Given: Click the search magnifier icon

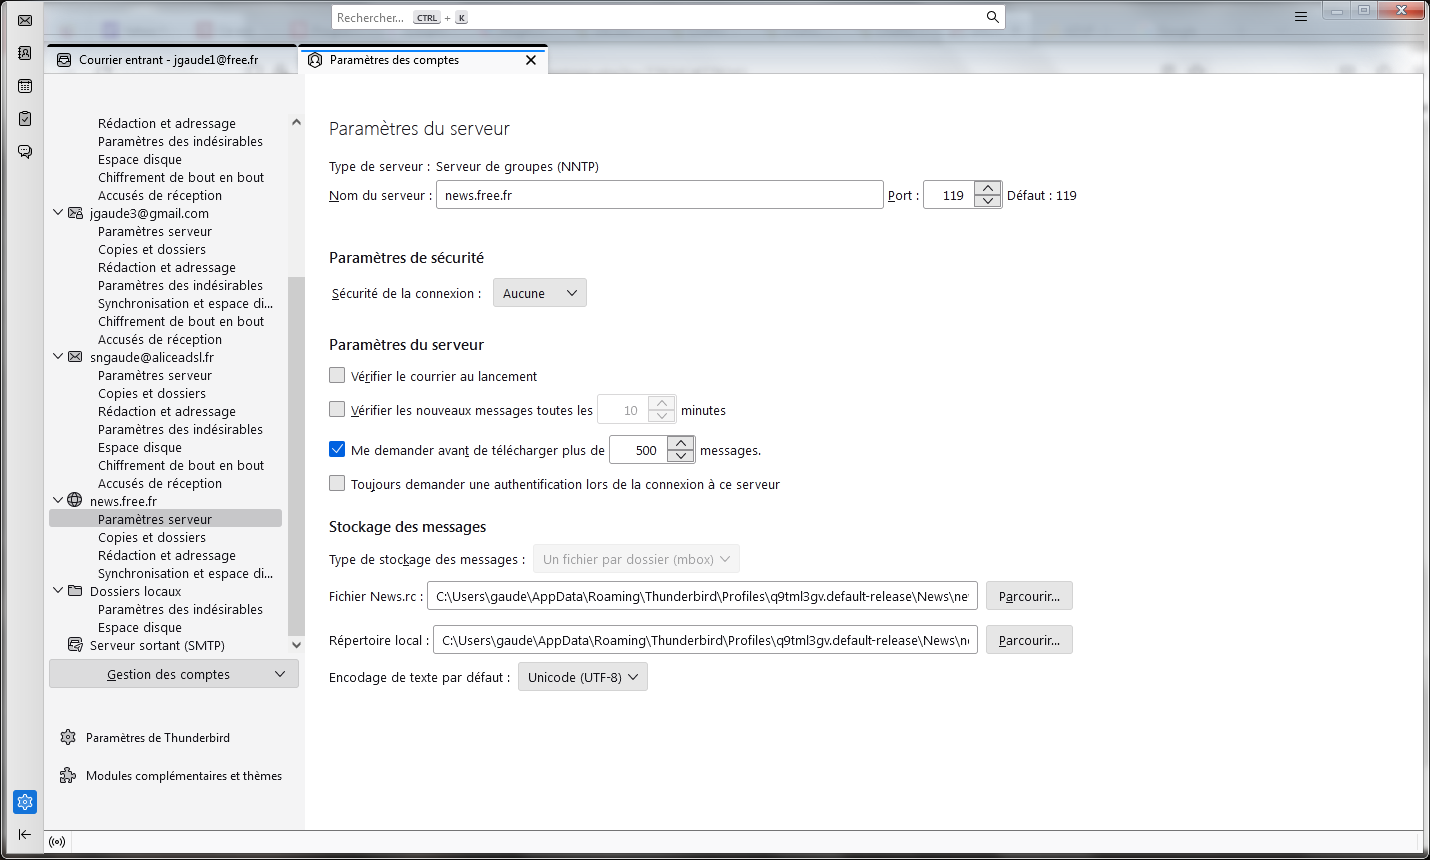Looking at the screenshot, I should [x=992, y=17].
